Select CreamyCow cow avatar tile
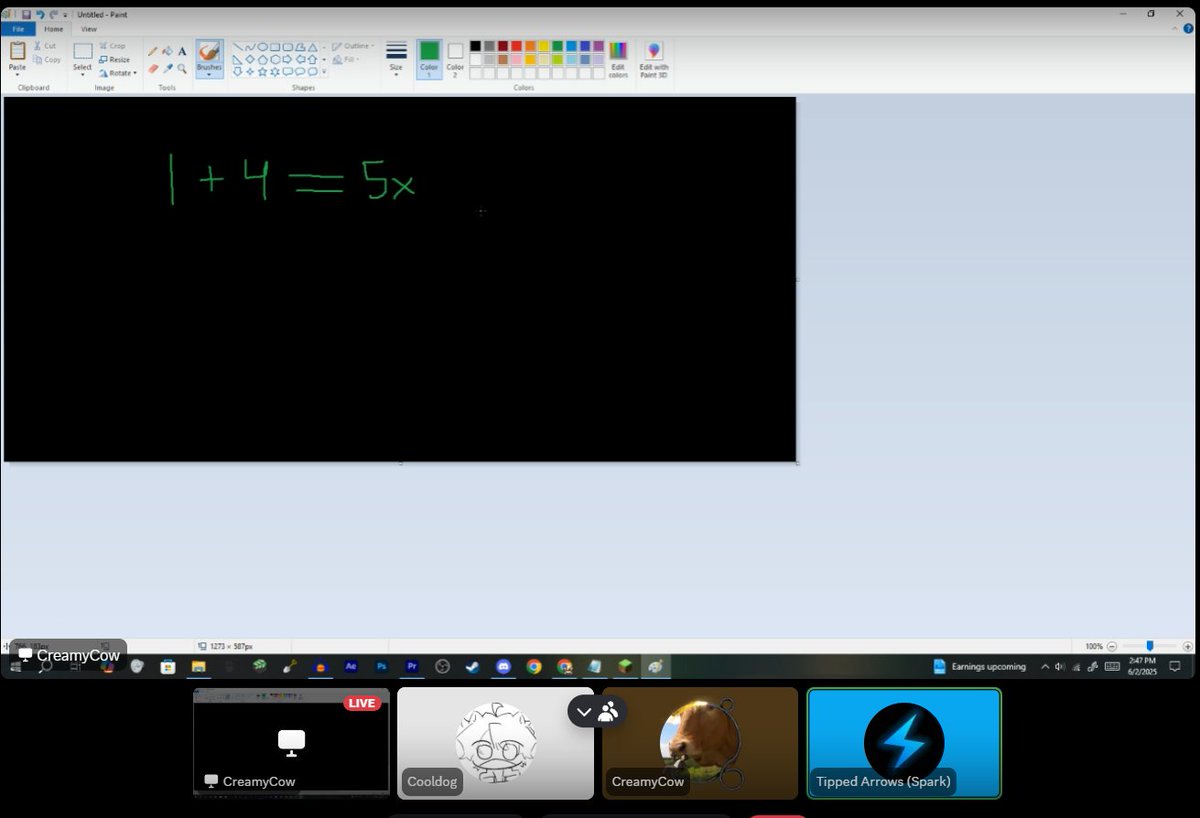 click(700, 743)
